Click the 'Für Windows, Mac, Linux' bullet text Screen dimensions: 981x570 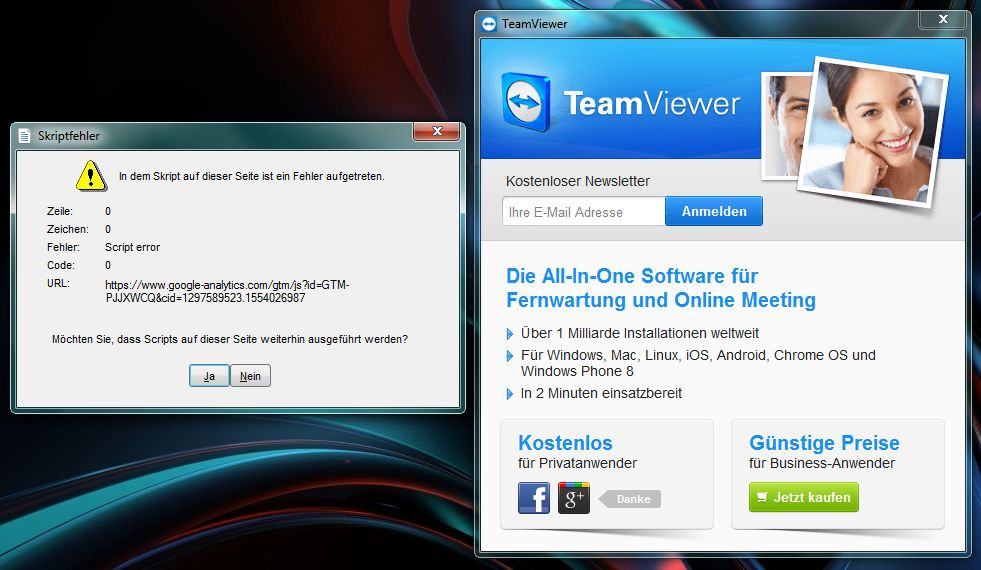(x=698, y=363)
